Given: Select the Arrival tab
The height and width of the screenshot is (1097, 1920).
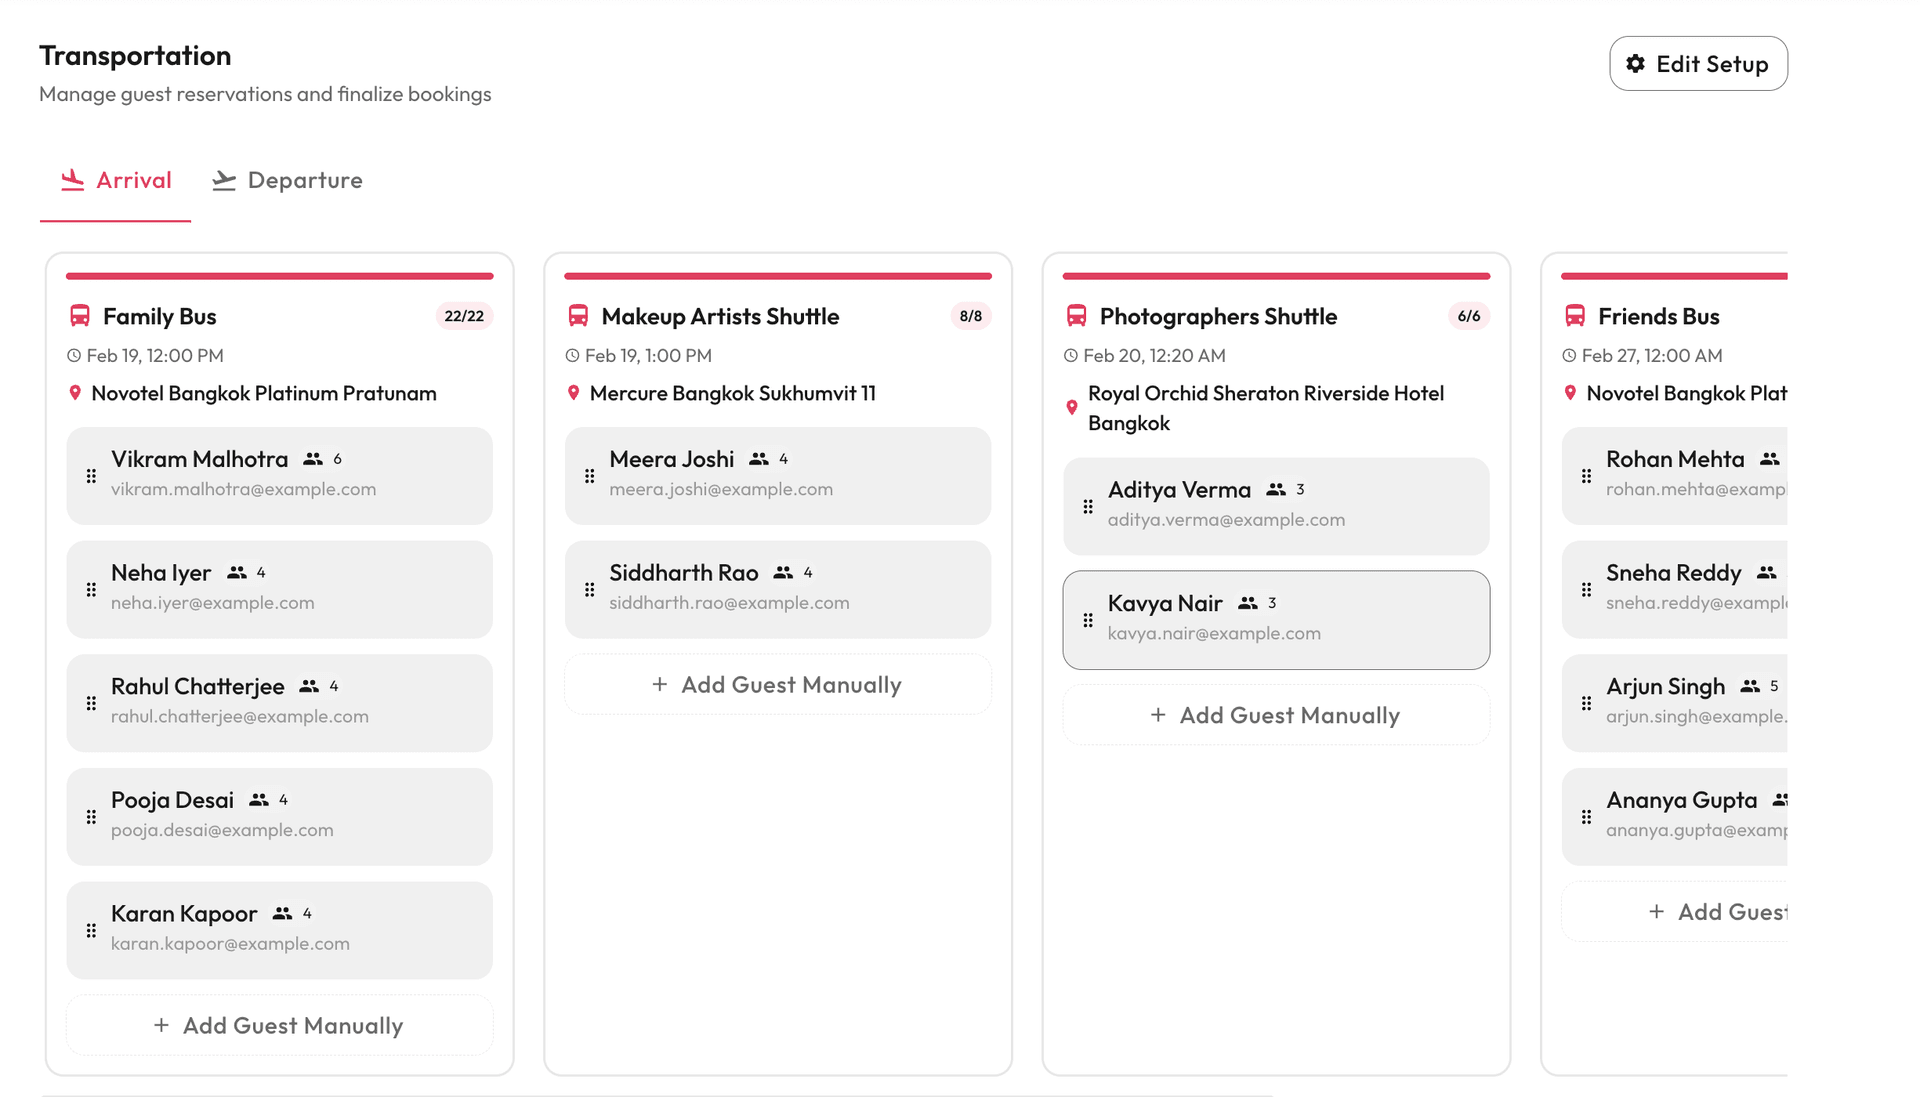Looking at the screenshot, I should click(x=115, y=180).
